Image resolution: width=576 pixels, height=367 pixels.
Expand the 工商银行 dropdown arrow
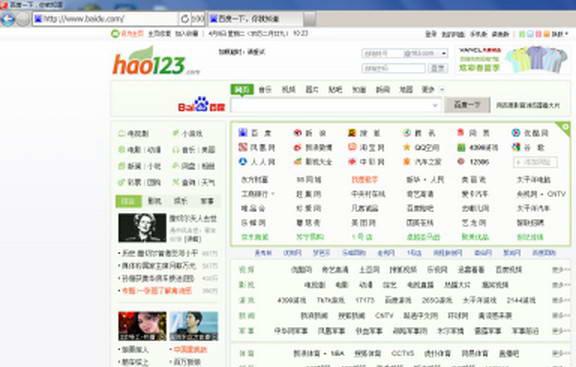pyautogui.click(x=273, y=194)
